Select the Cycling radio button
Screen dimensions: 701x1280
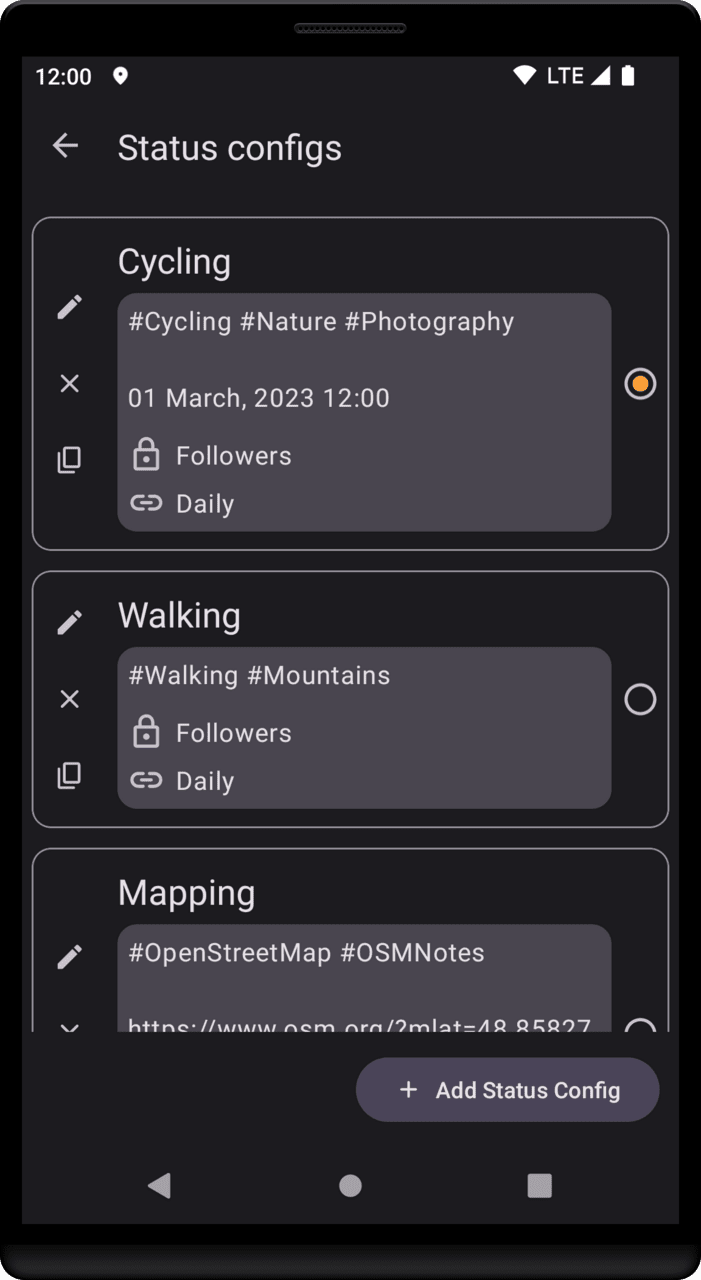coord(640,383)
